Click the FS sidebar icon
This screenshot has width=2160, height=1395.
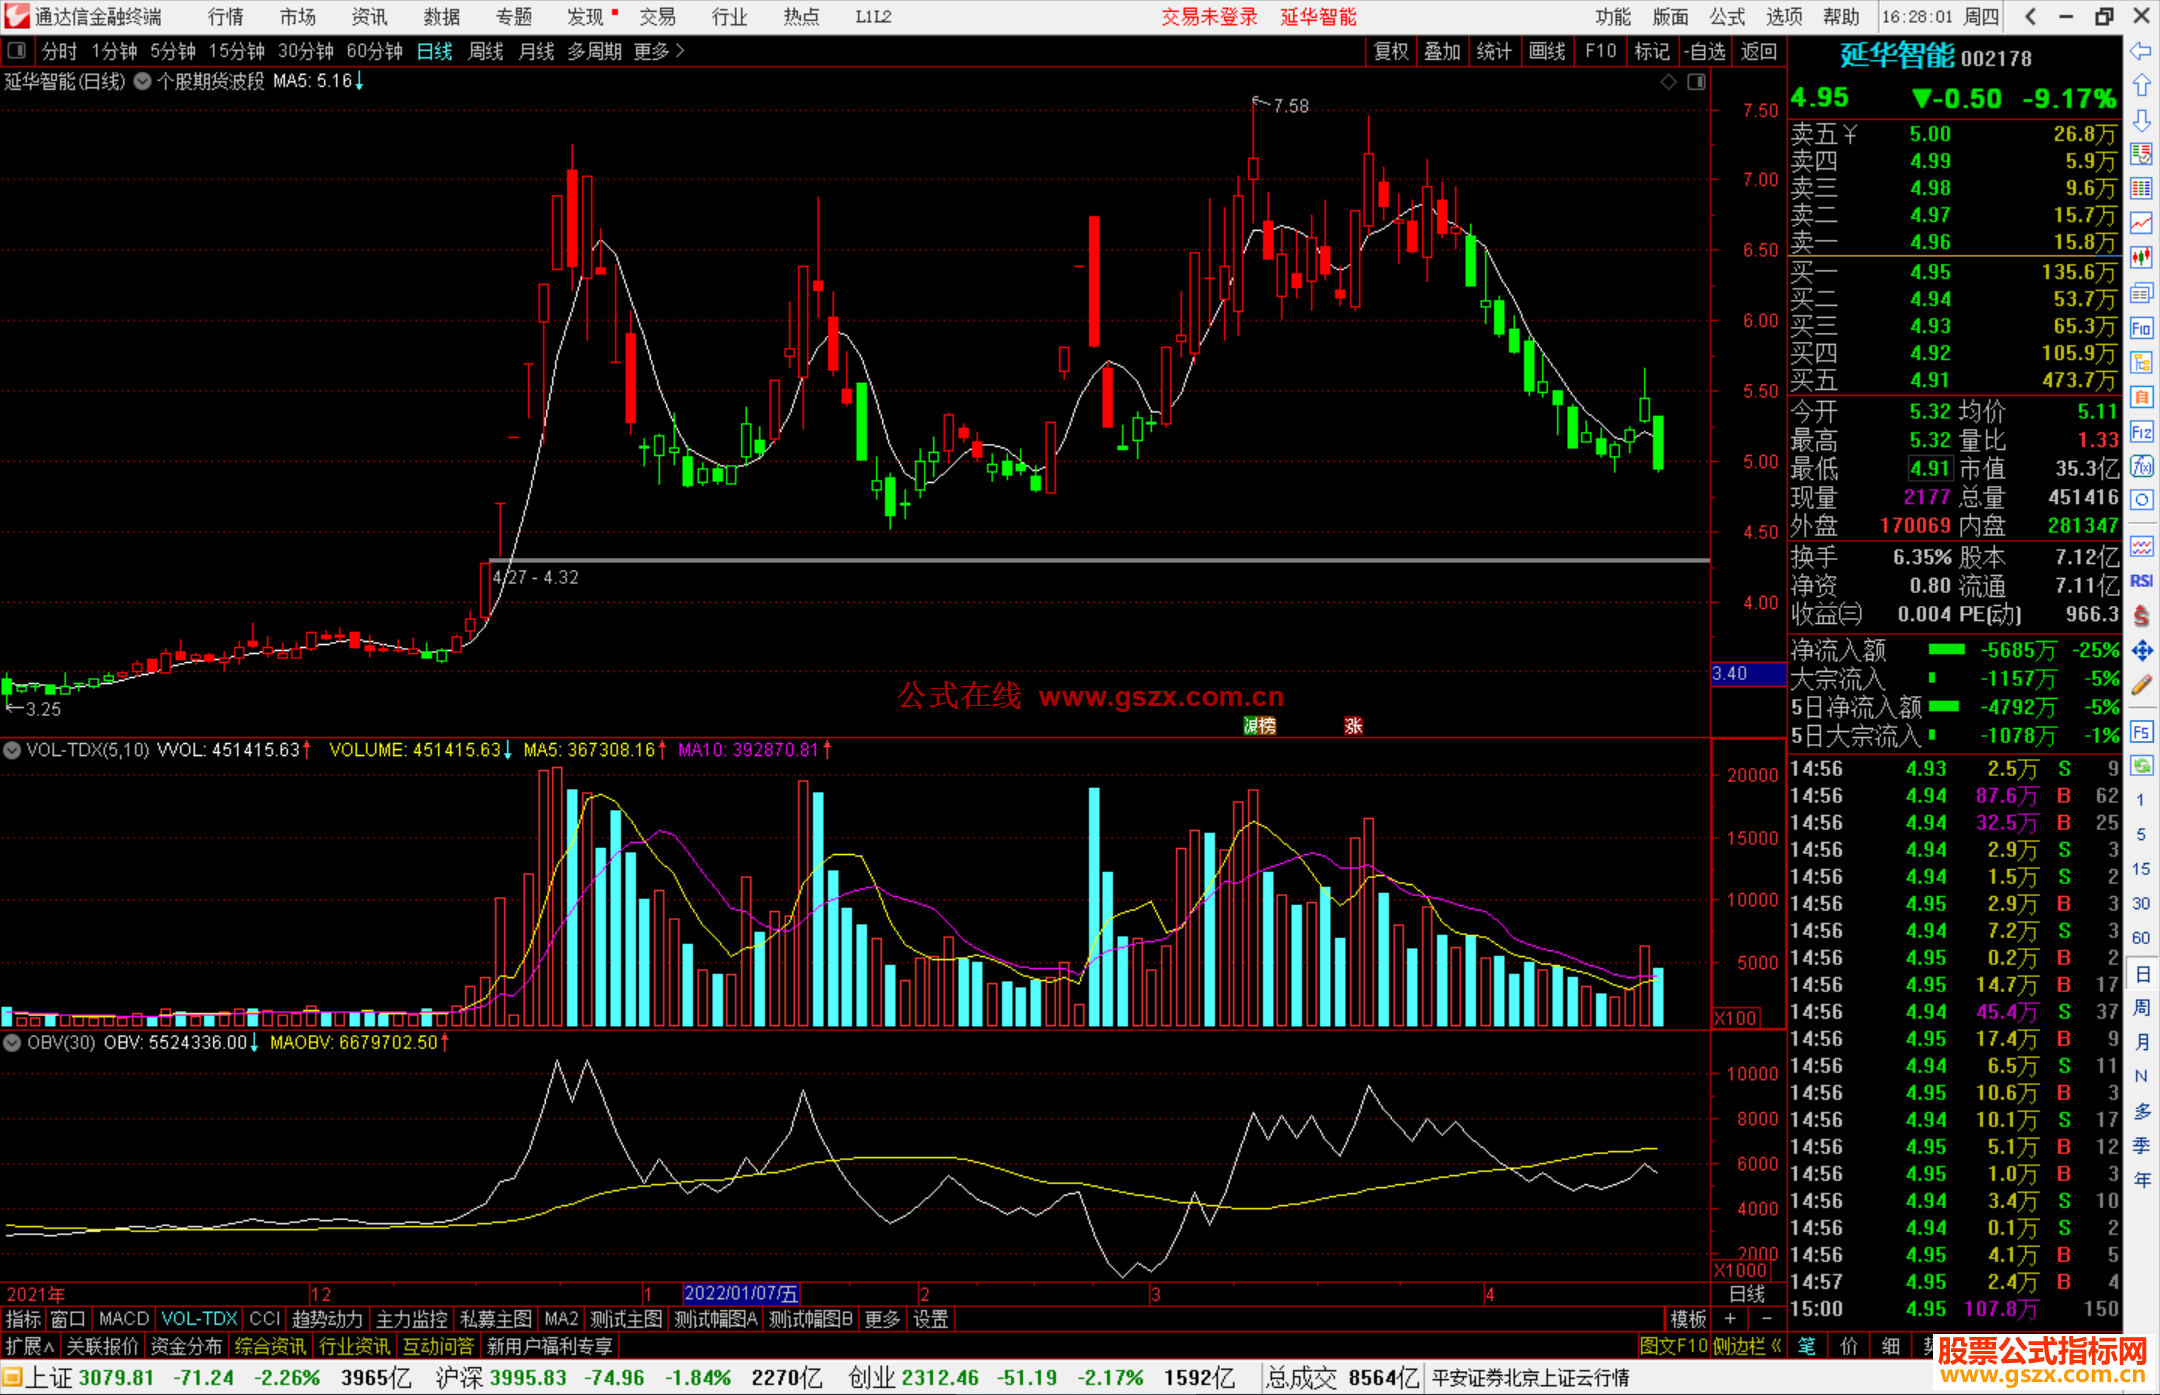coord(2141,731)
